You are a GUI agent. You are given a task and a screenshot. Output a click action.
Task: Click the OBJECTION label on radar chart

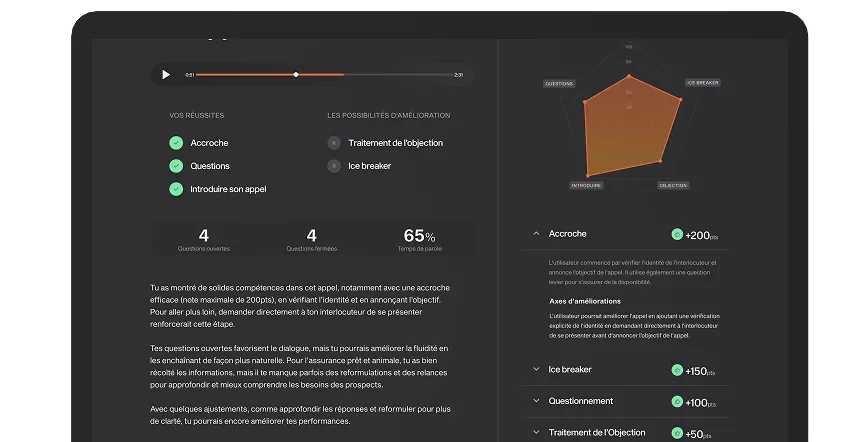[x=673, y=186]
